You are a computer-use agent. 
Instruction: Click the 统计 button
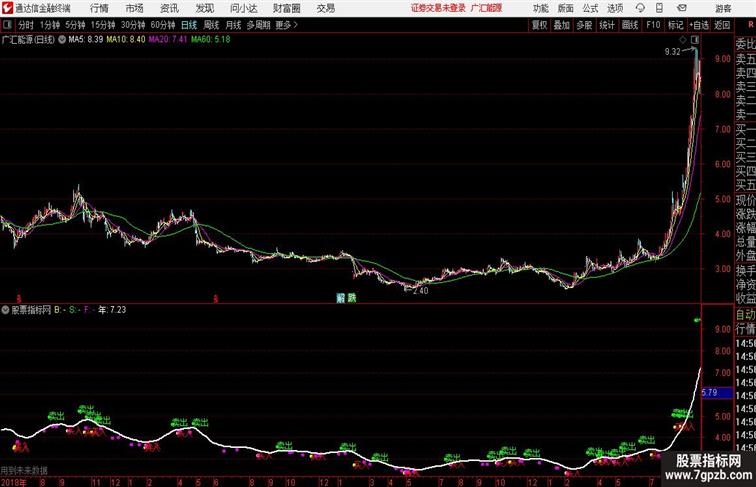tap(607, 25)
